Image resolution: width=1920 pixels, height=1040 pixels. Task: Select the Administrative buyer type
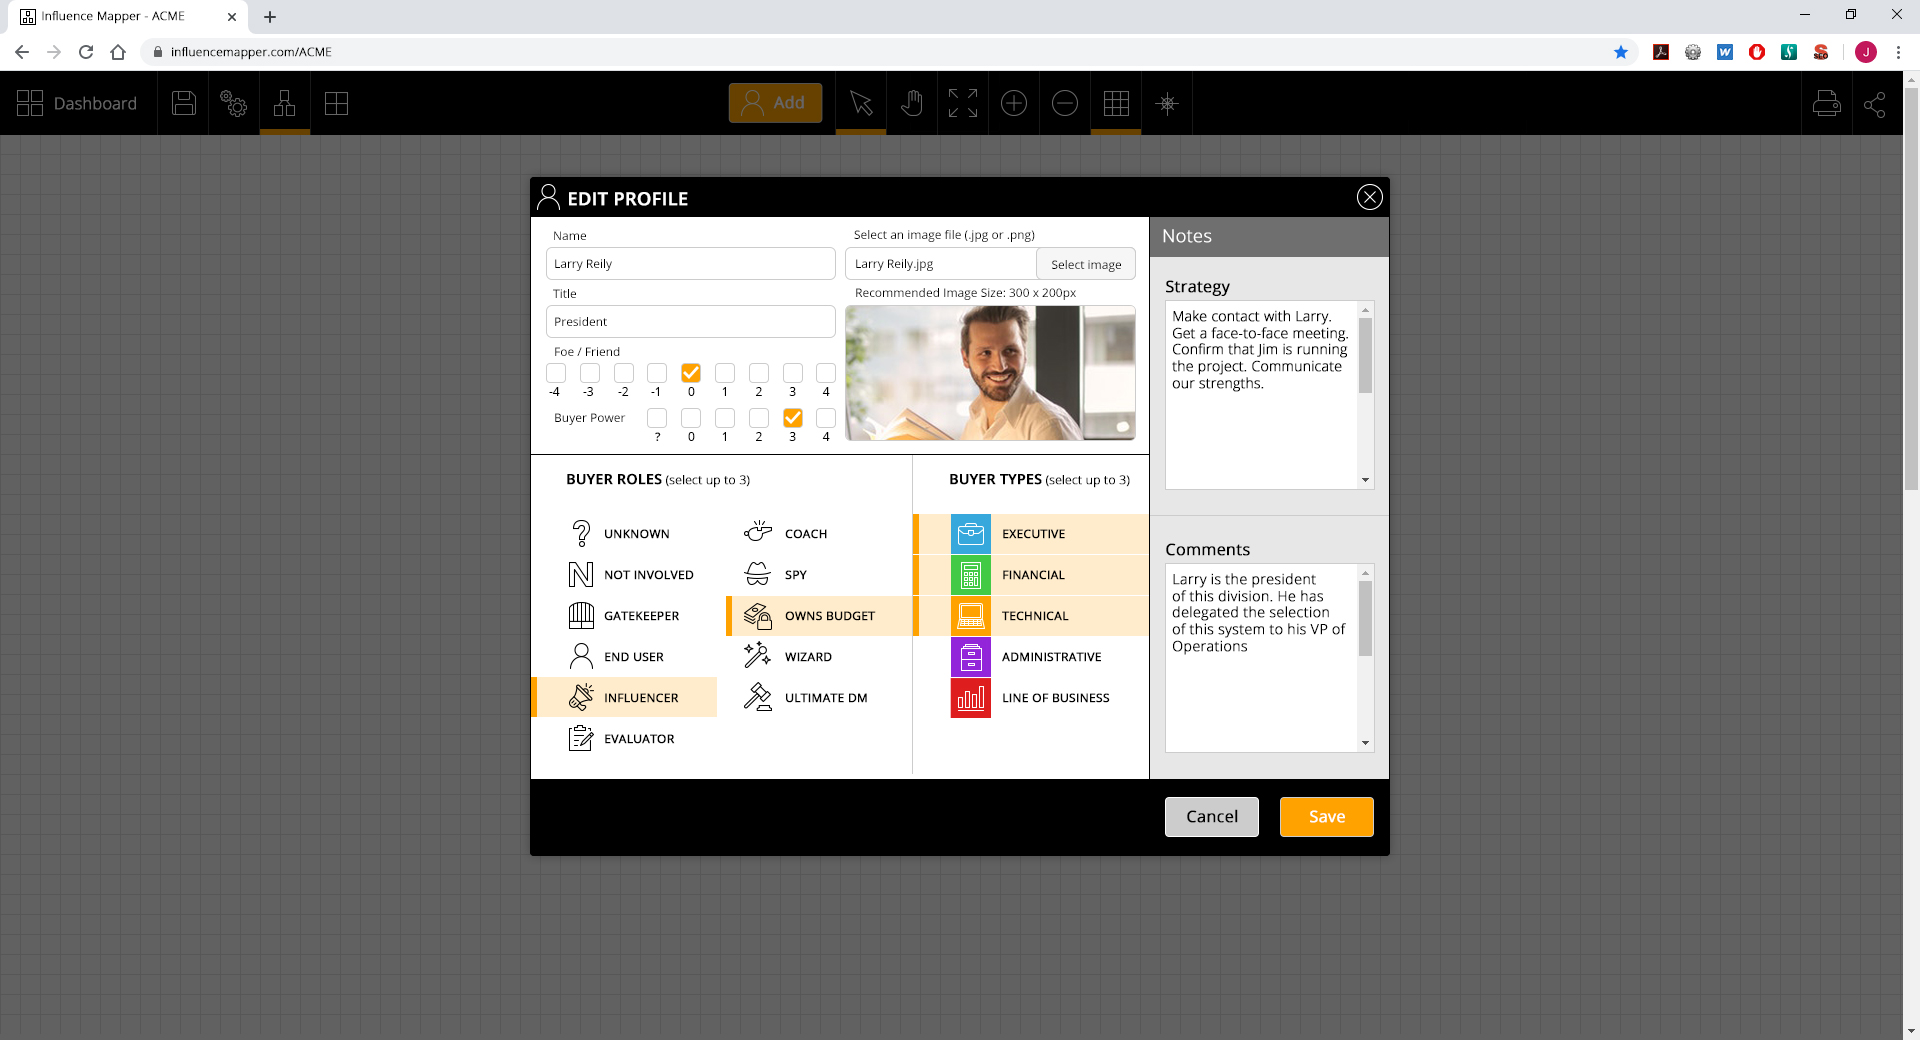click(1050, 657)
